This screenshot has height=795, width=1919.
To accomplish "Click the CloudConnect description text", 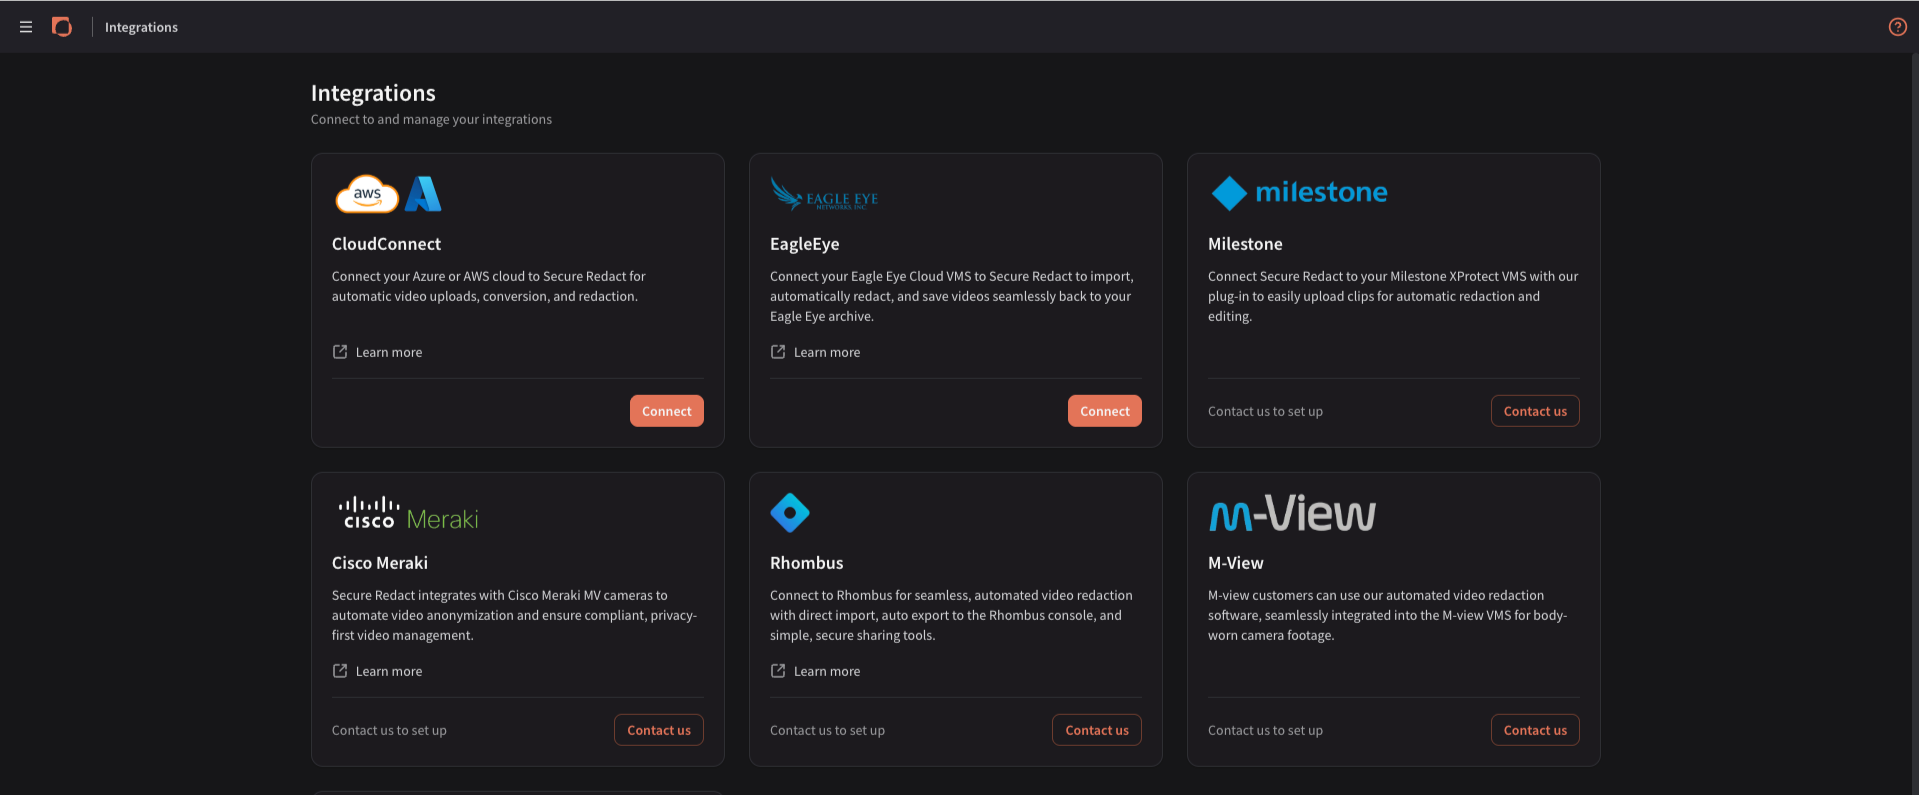I will tap(489, 286).
